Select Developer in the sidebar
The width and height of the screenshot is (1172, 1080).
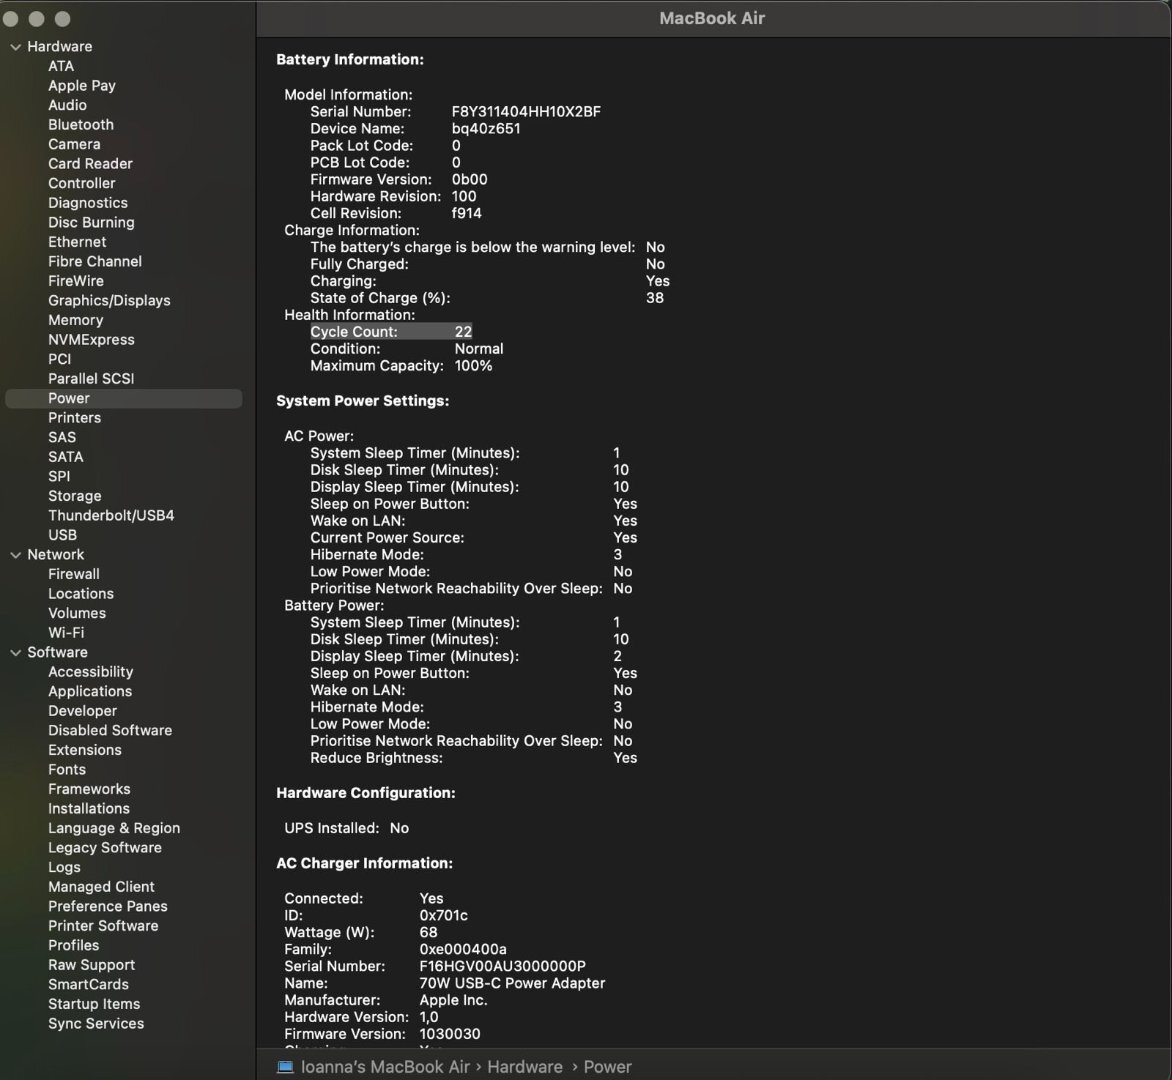pos(82,711)
